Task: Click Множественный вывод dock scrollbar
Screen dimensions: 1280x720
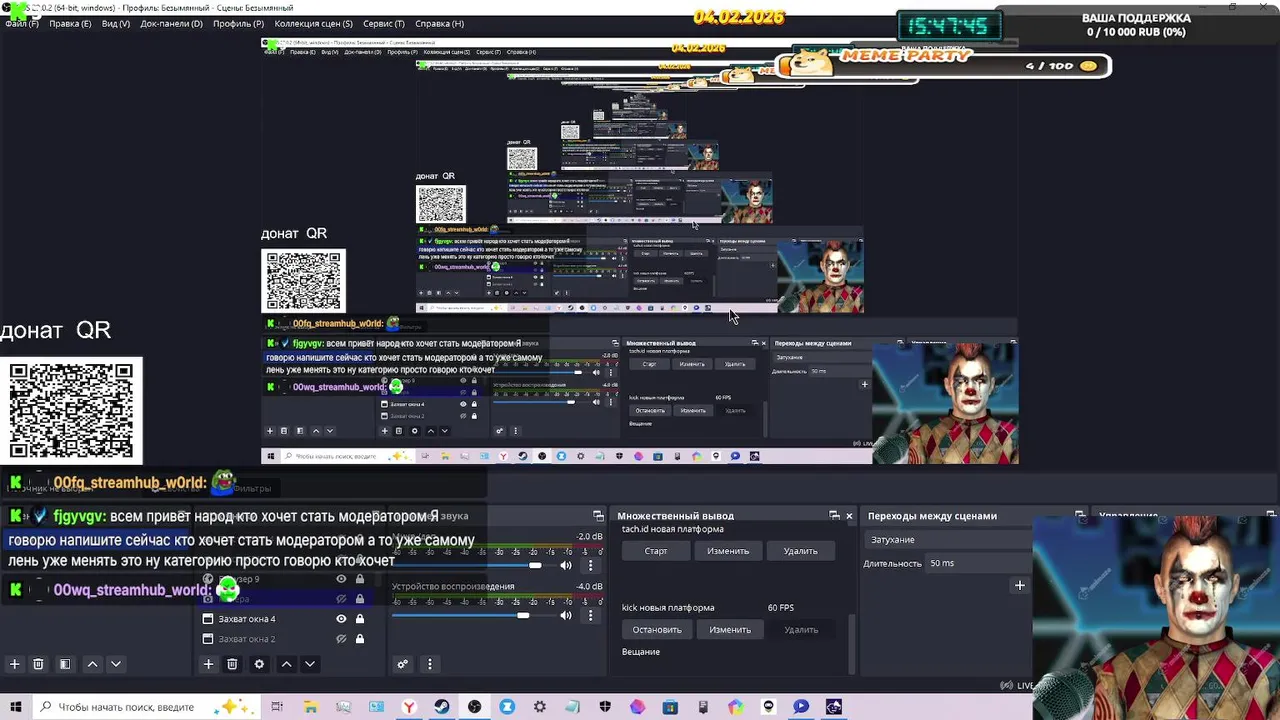Action: pos(852,644)
